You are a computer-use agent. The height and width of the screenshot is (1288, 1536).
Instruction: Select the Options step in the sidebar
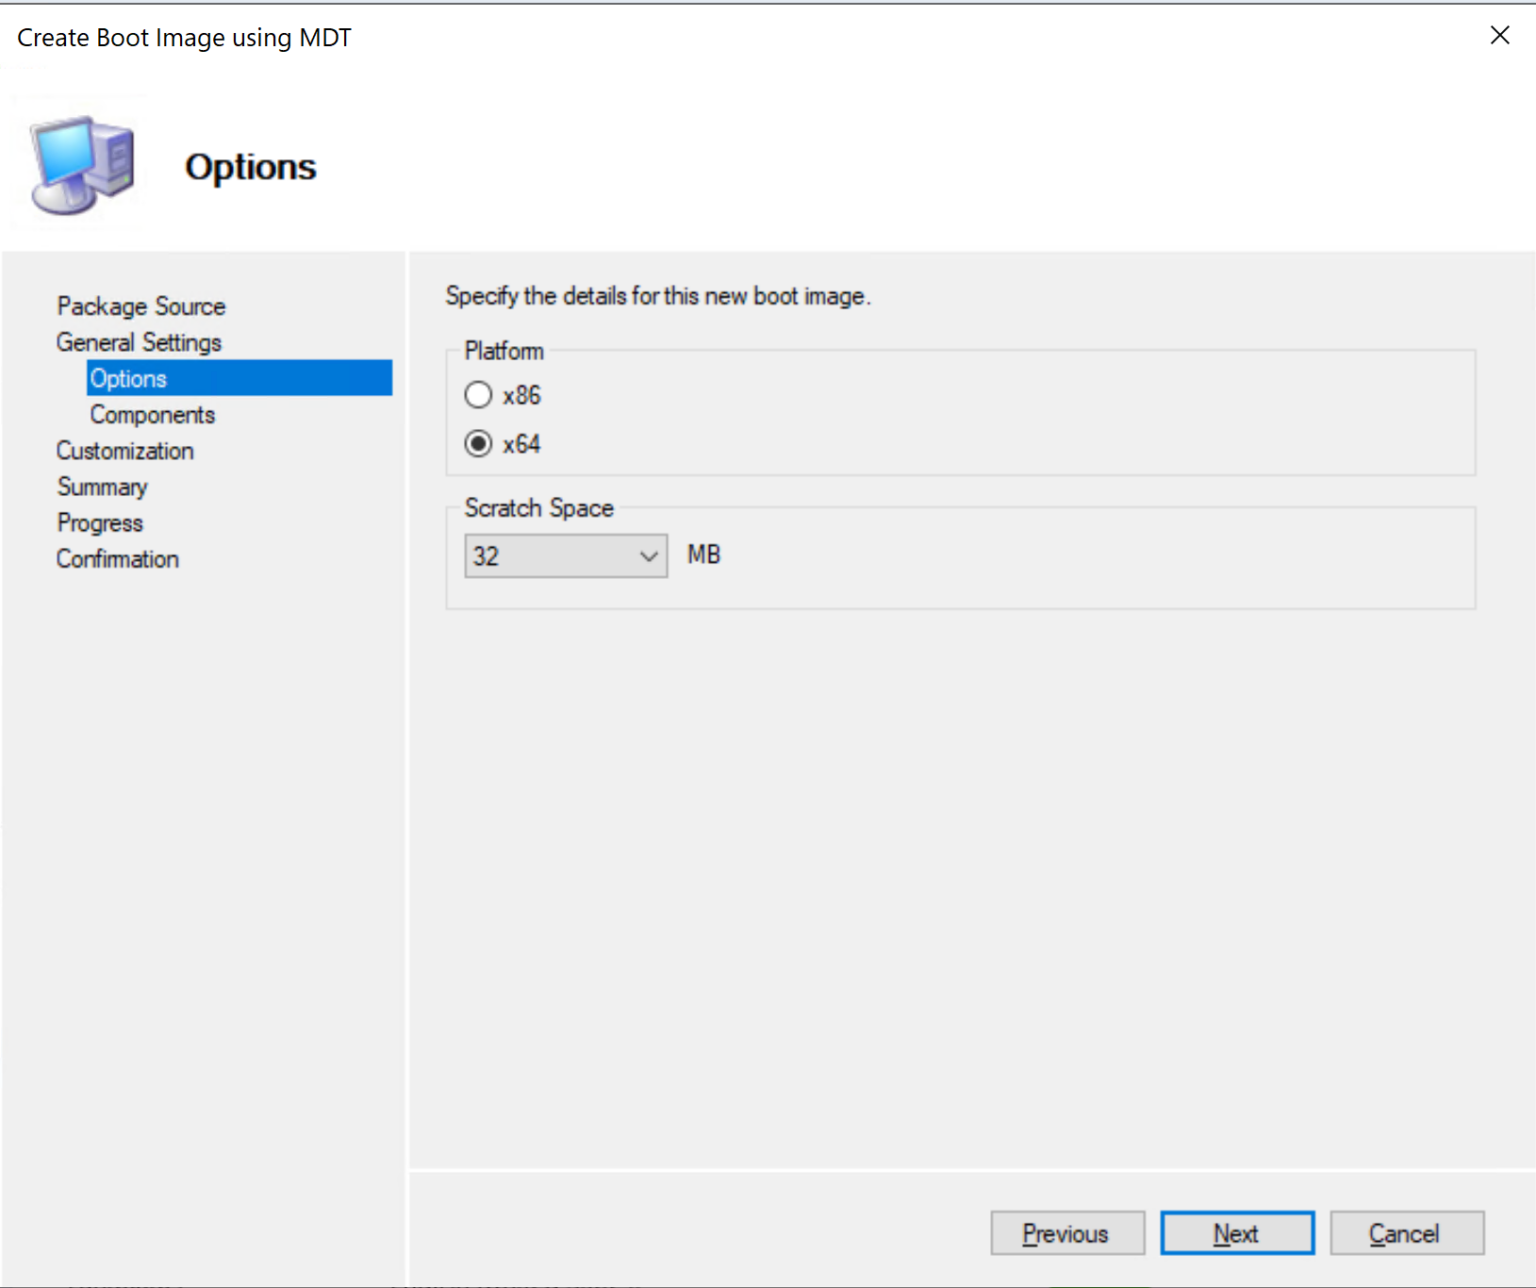pos(128,378)
